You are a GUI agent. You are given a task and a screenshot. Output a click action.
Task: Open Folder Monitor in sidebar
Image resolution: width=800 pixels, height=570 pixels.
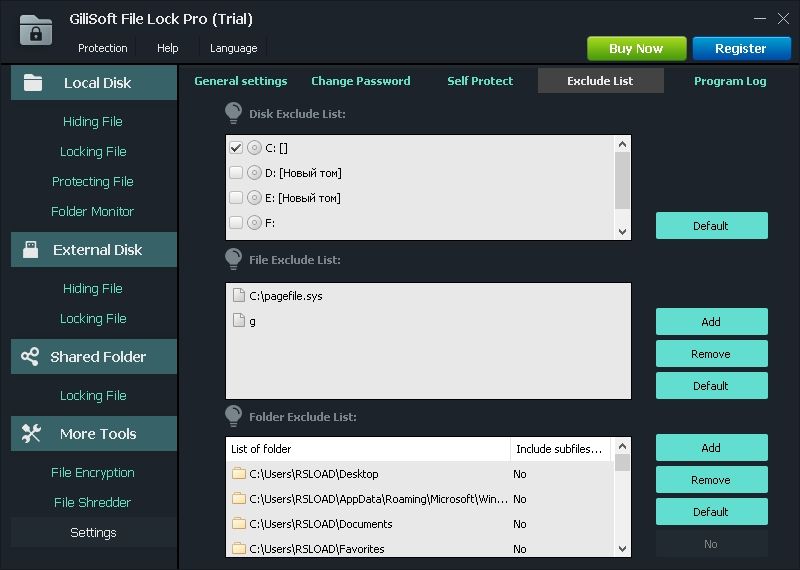(x=93, y=211)
